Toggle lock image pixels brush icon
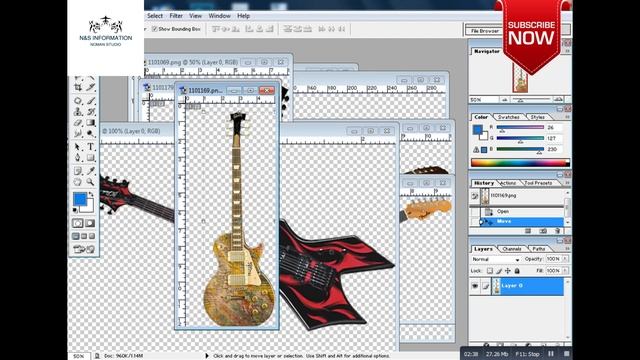The width and height of the screenshot is (640, 360). pos(499,271)
